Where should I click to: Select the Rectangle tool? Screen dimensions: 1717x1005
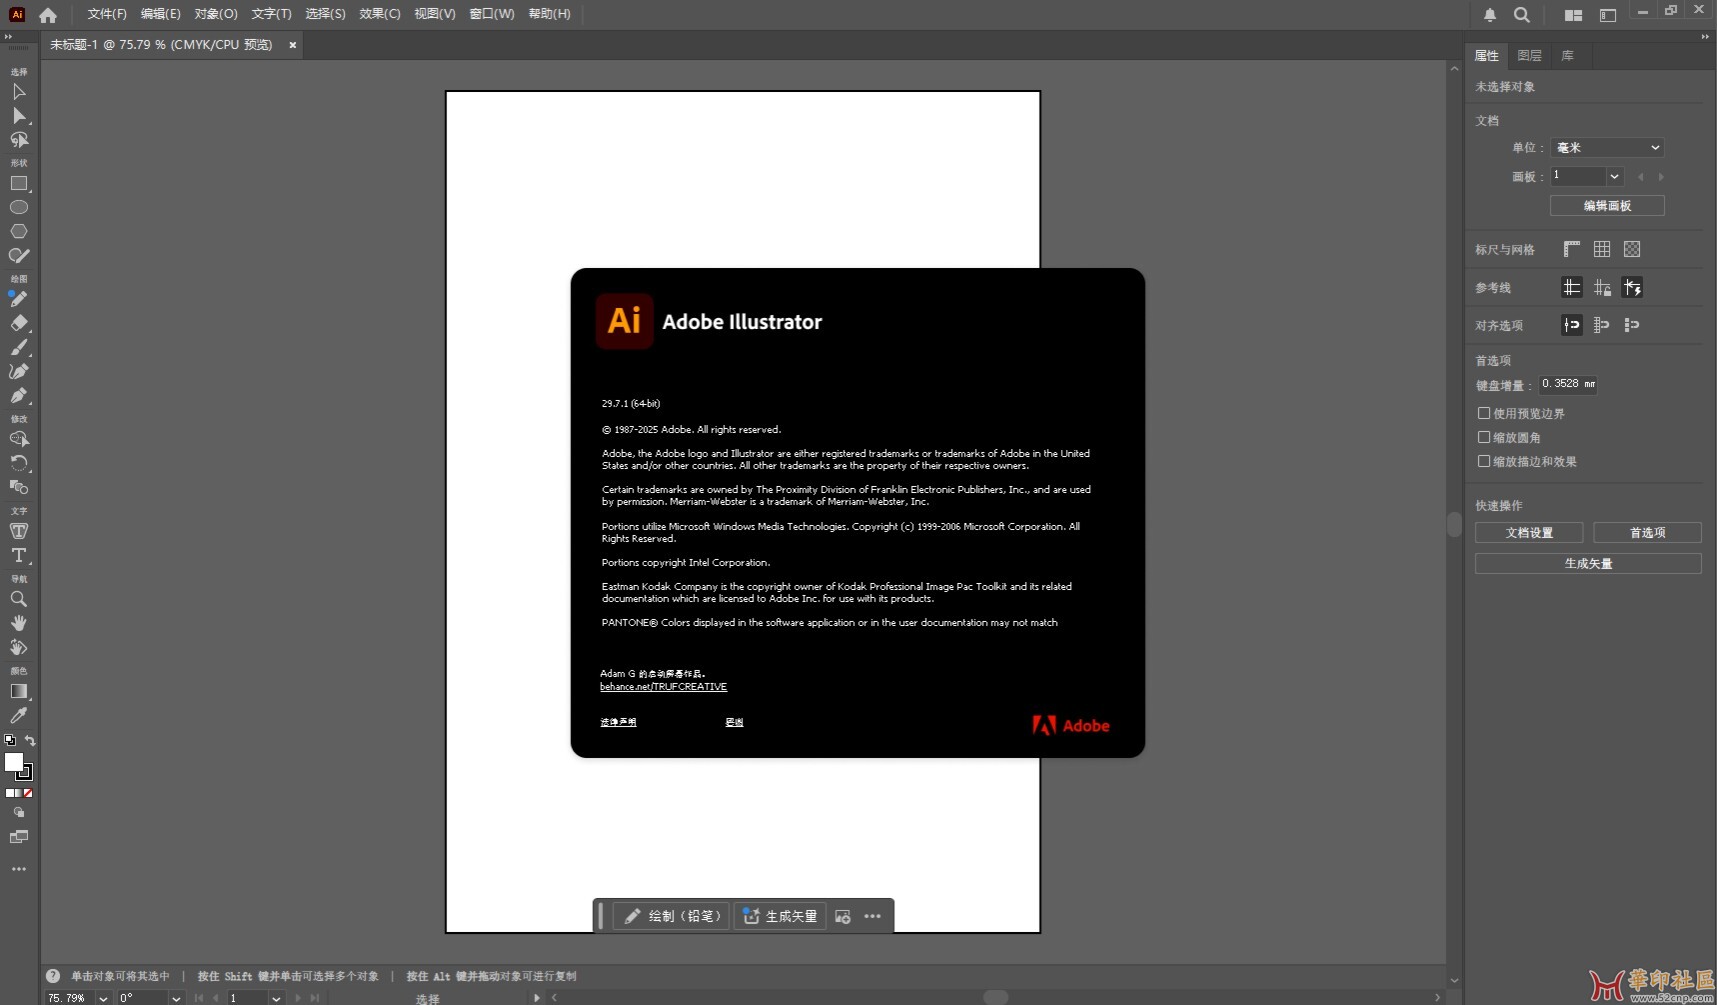tap(18, 184)
